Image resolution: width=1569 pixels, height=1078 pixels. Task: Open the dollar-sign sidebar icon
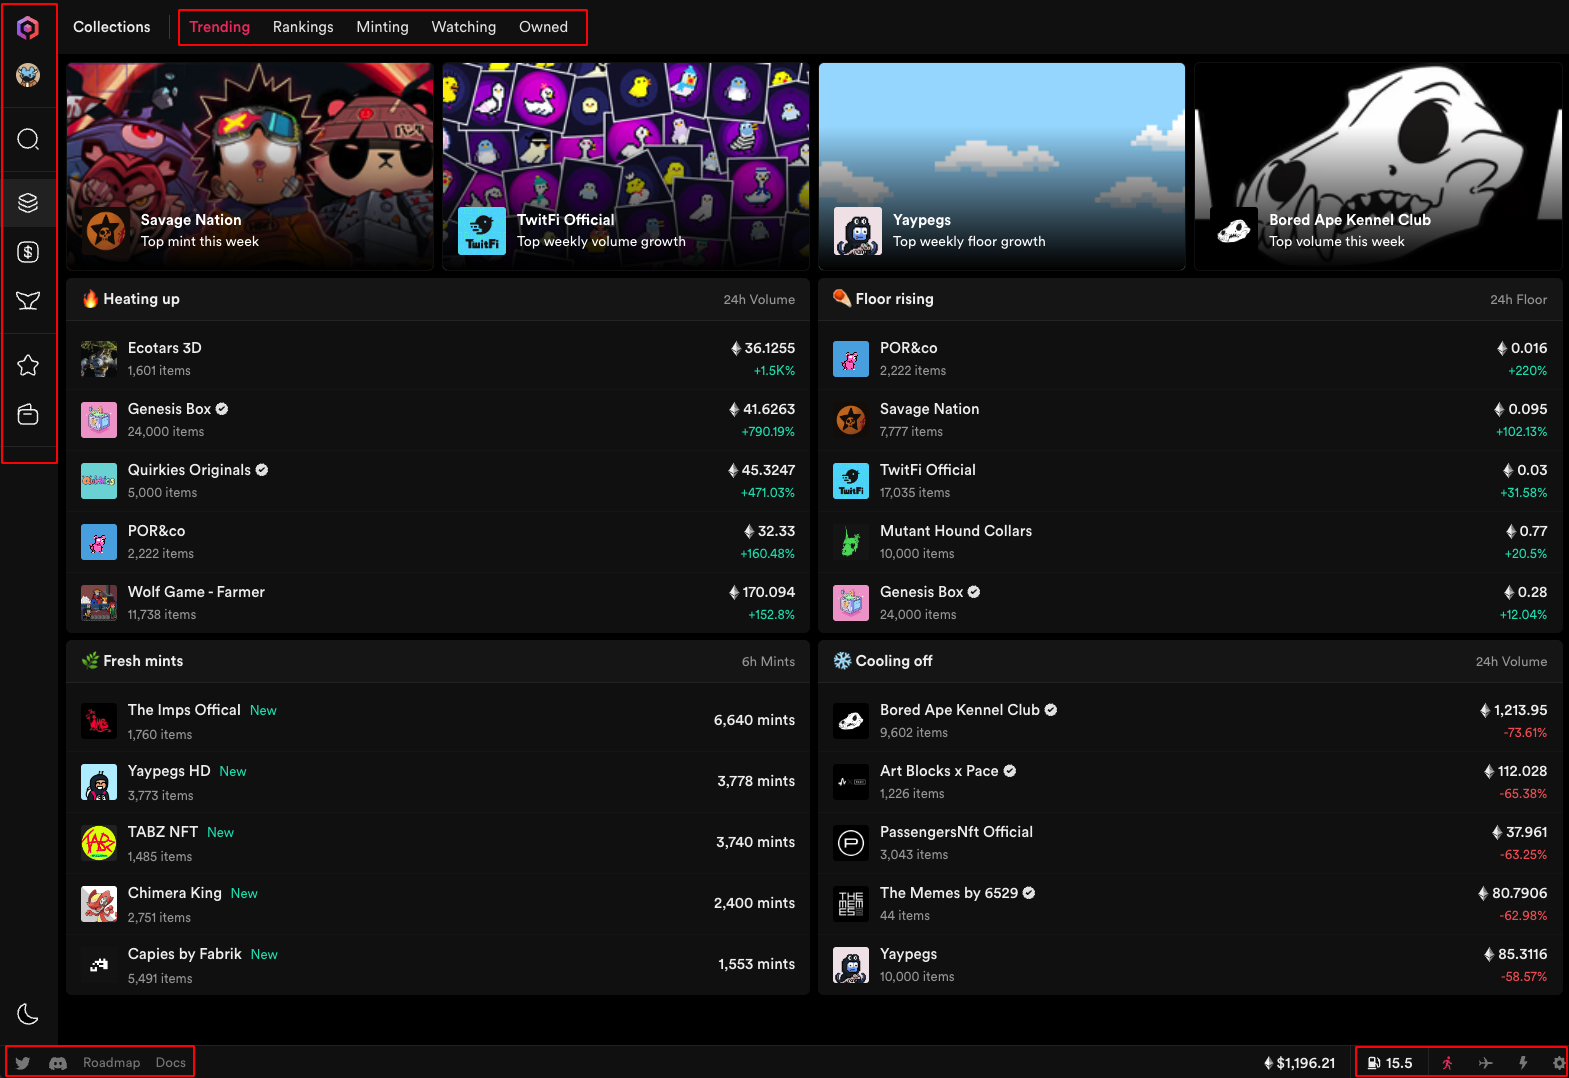click(28, 252)
